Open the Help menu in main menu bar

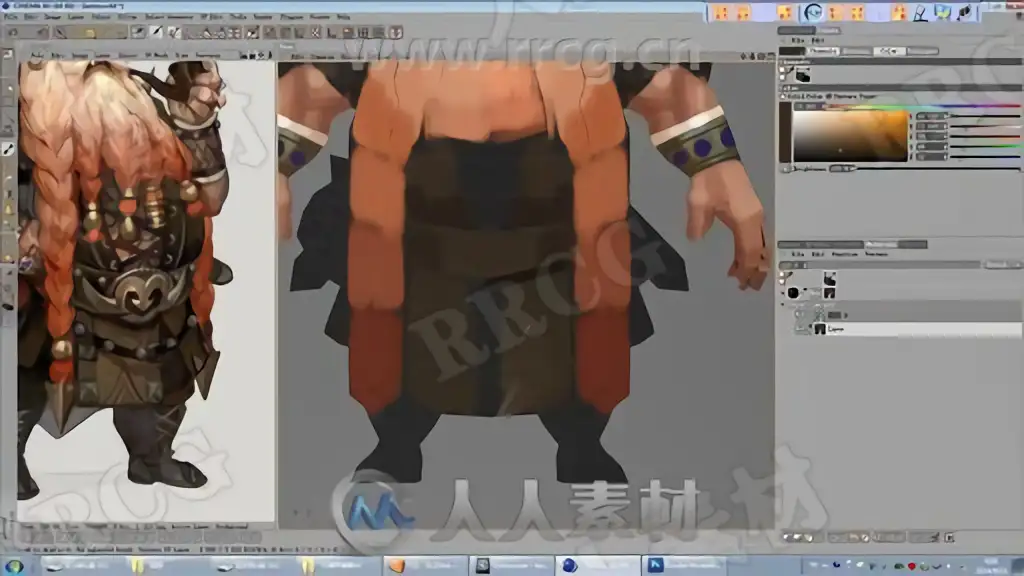point(343,17)
